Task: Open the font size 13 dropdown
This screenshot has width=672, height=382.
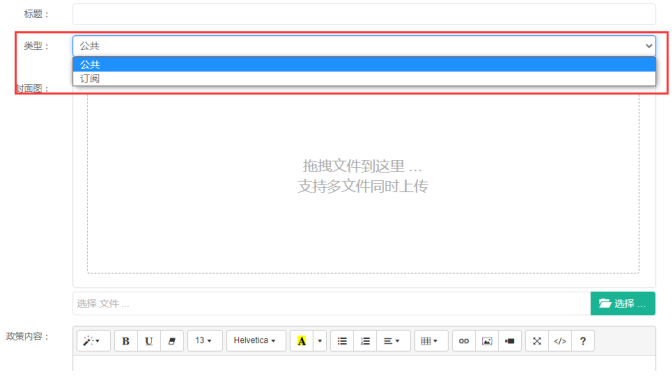Action: 204,341
